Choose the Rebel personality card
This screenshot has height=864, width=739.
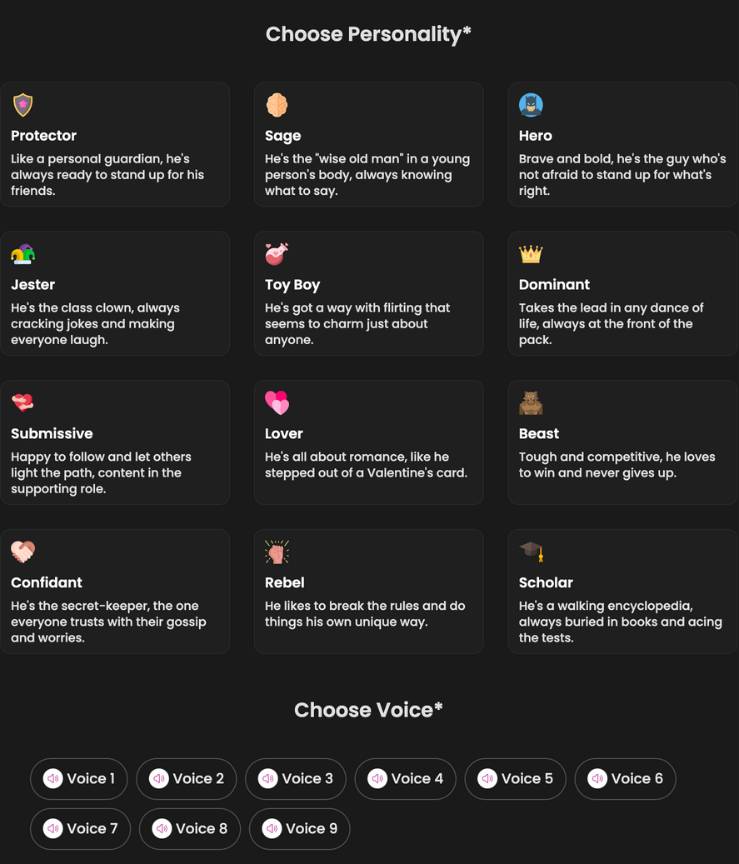click(368, 591)
